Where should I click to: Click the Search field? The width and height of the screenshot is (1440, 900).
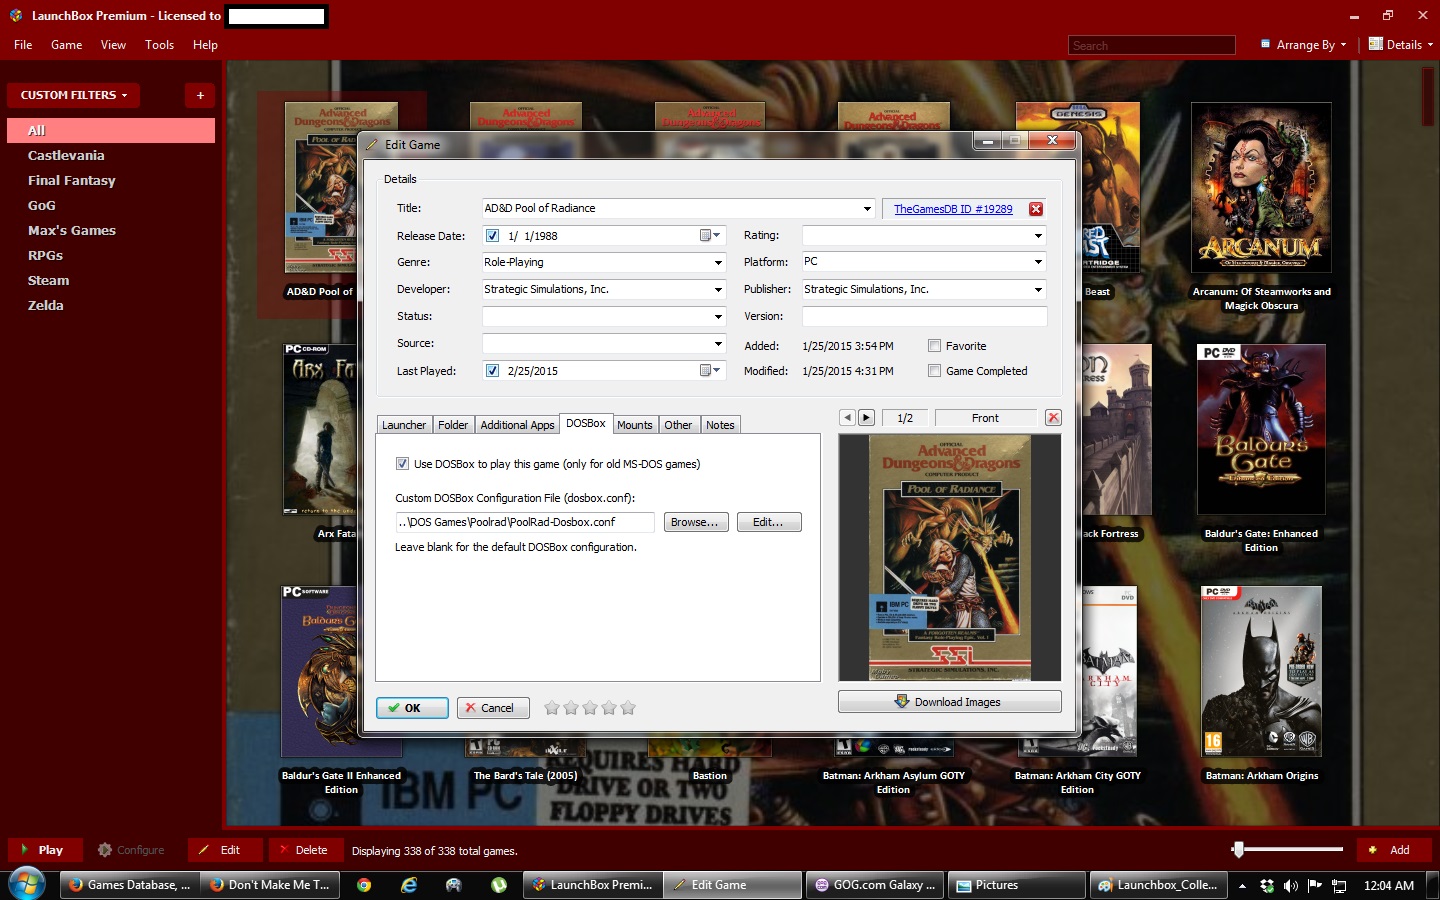(x=1151, y=46)
